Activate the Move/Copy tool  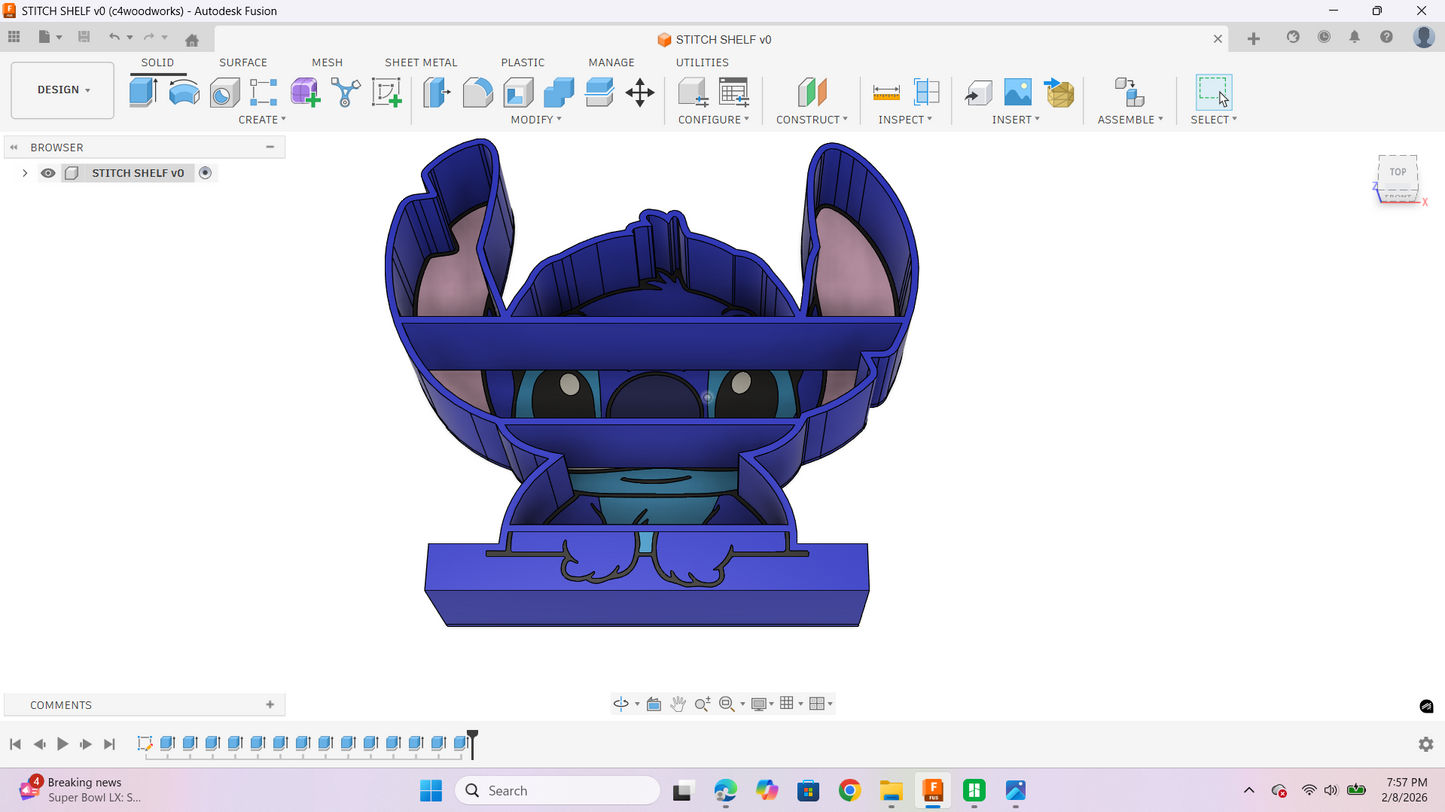[x=640, y=92]
